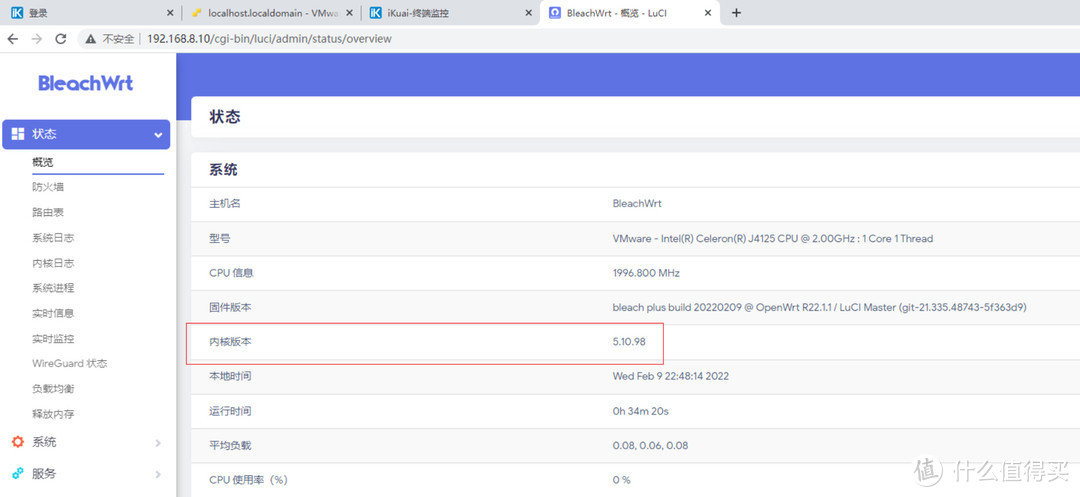Click the bleach plus build firmware value
The height and width of the screenshot is (497, 1080).
[820, 307]
